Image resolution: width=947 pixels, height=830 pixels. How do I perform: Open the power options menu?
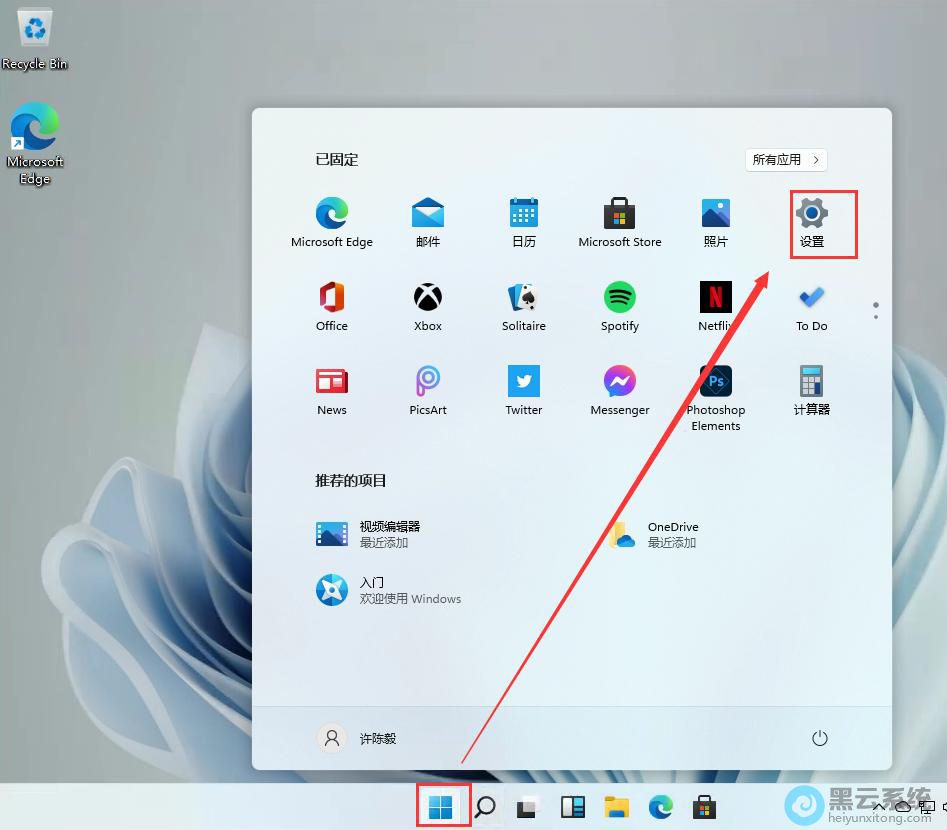click(x=819, y=738)
